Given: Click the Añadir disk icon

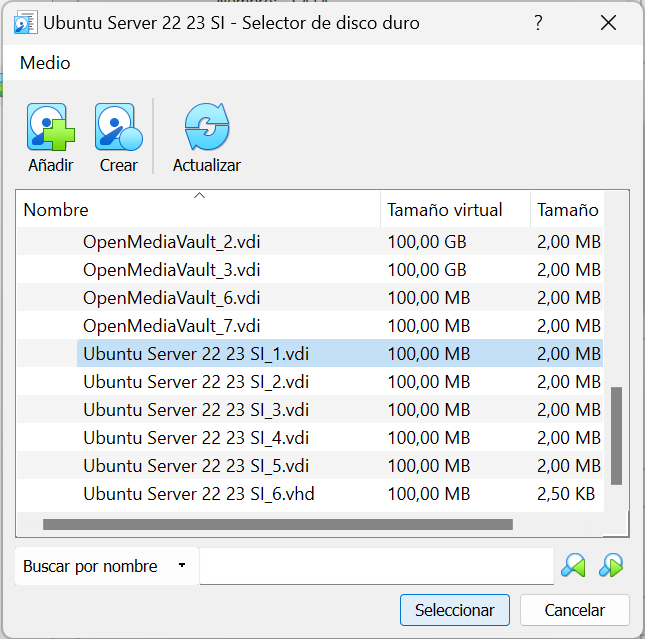Looking at the screenshot, I should pos(51,127).
